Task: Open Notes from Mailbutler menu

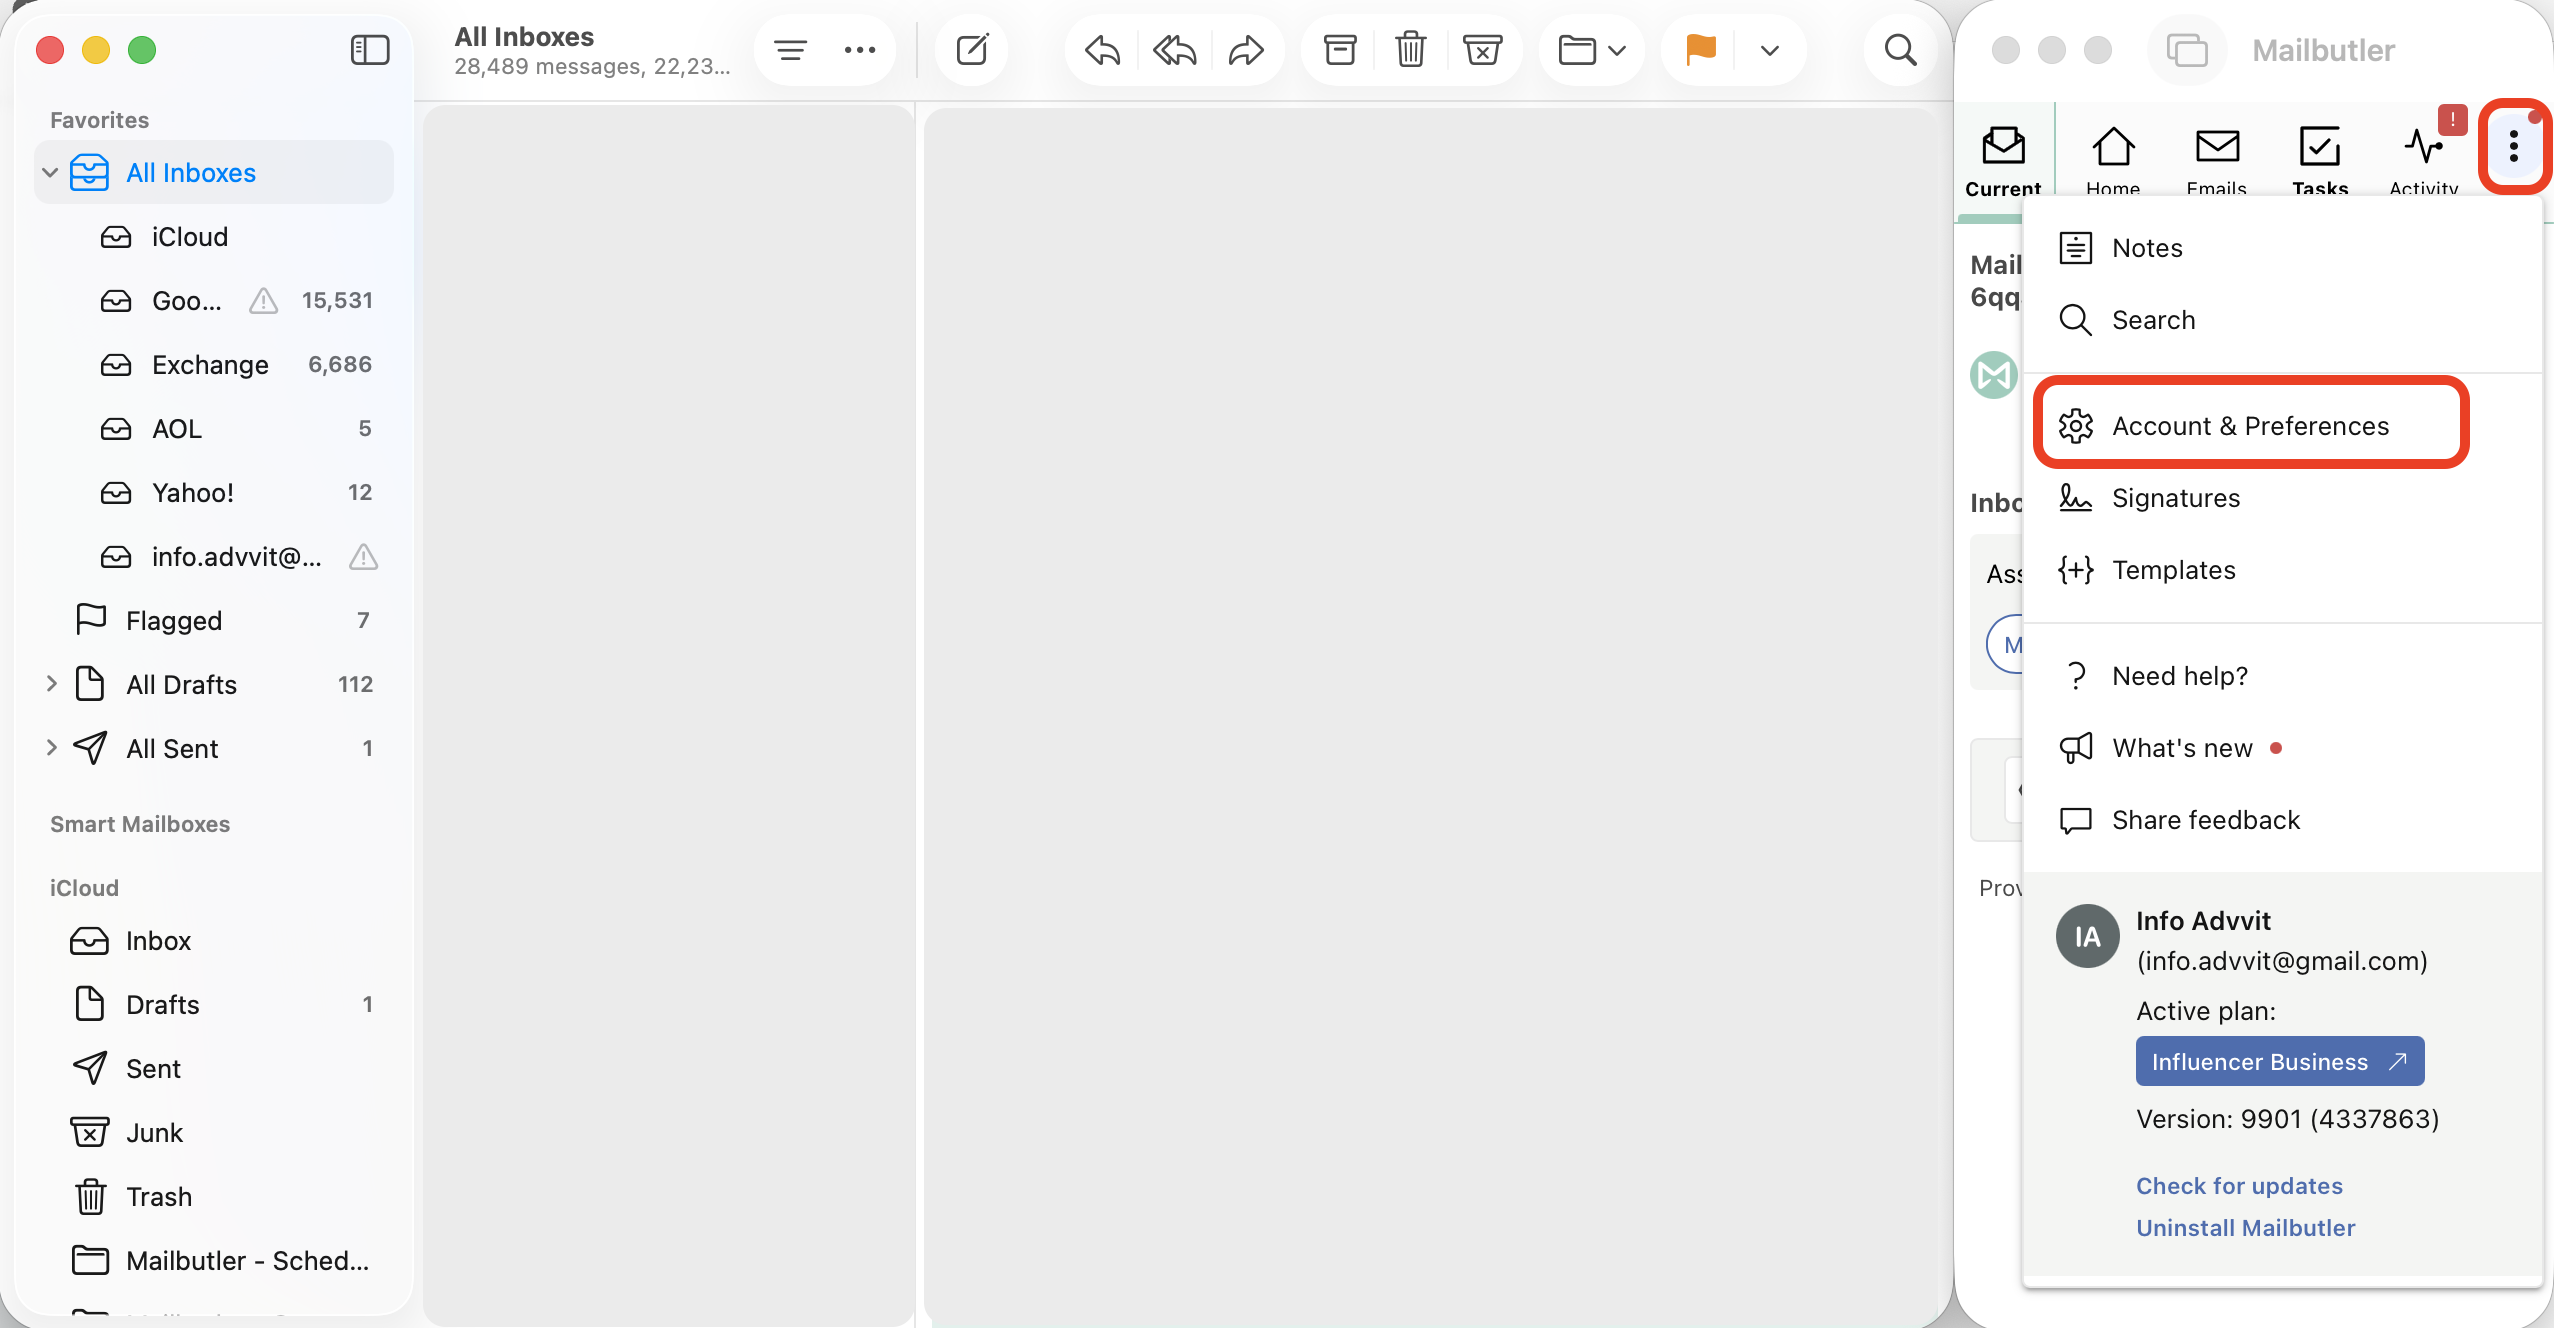Action: pos(2282,248)
